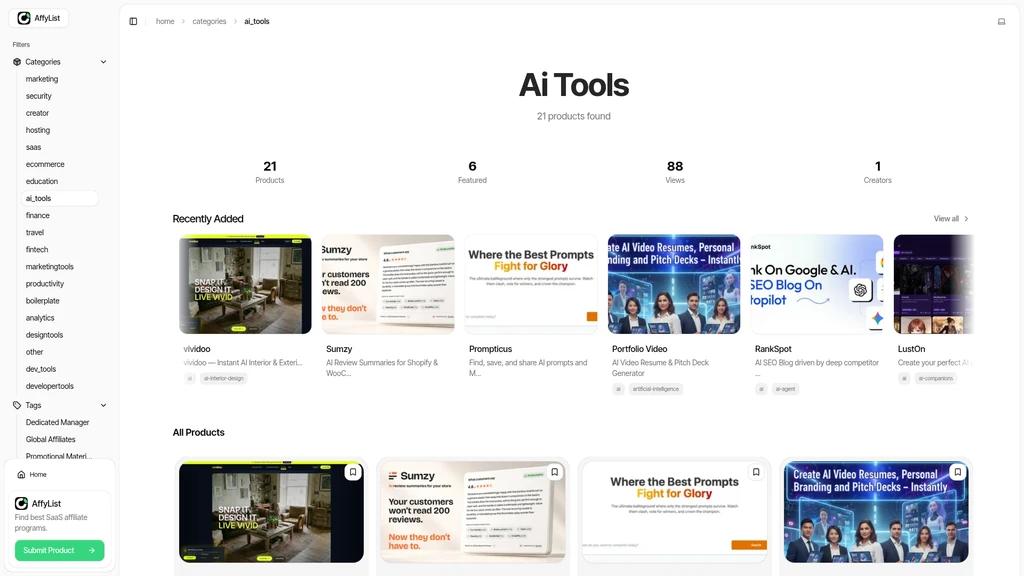Click the Home house icon

(x=22, y=475)
